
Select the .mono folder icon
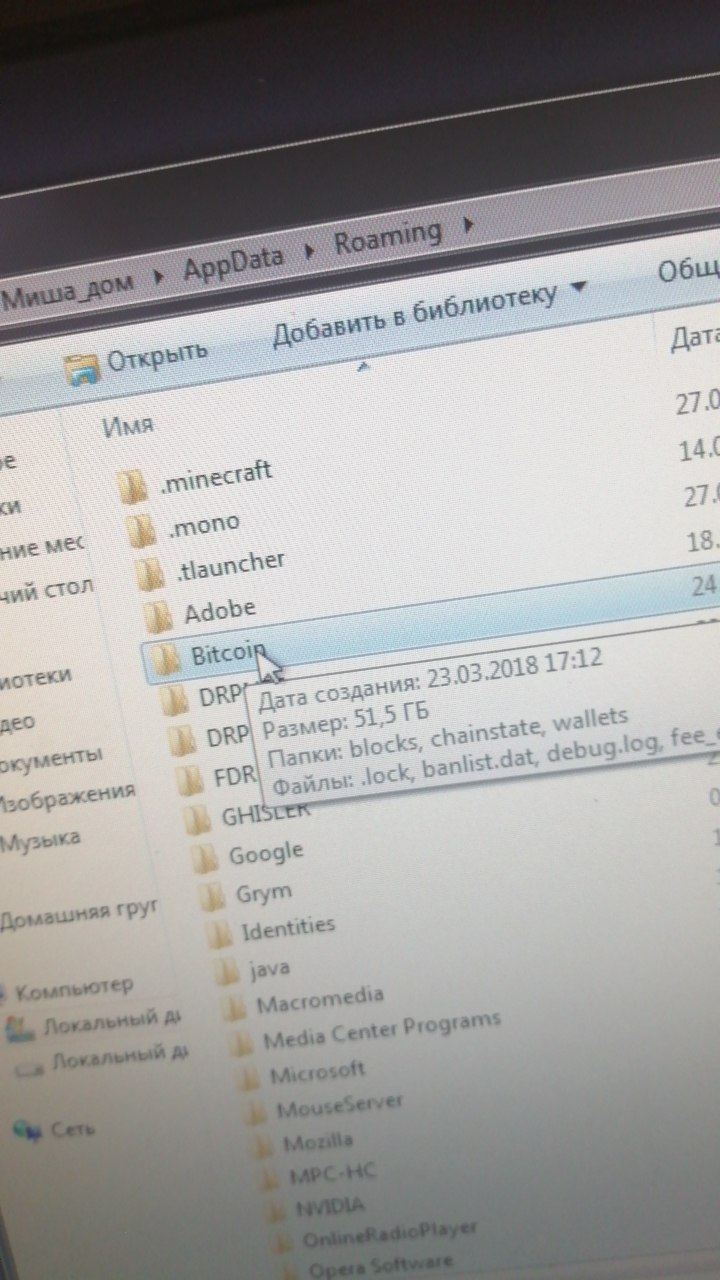tap(143, 530)
